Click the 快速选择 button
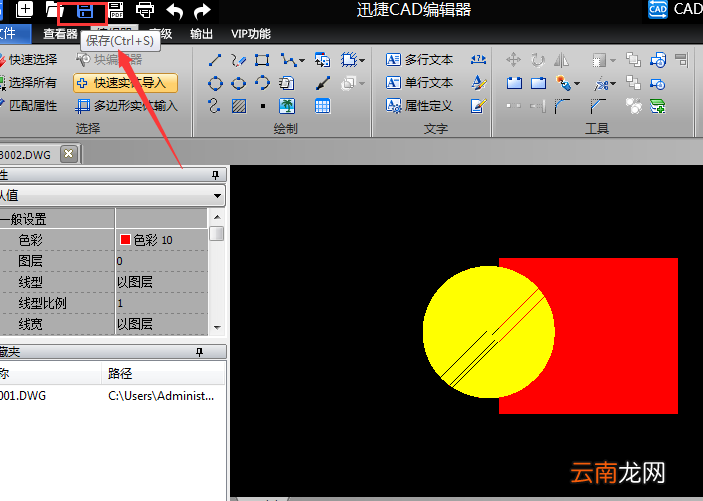703x501 pixels. point(29,60)
